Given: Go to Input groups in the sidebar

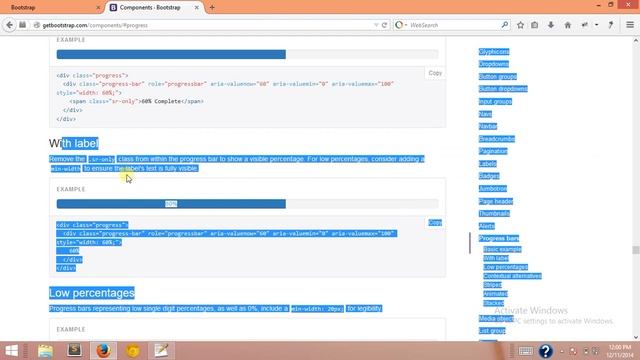Looking at the screenshot, I should click(x=495, y=101).
